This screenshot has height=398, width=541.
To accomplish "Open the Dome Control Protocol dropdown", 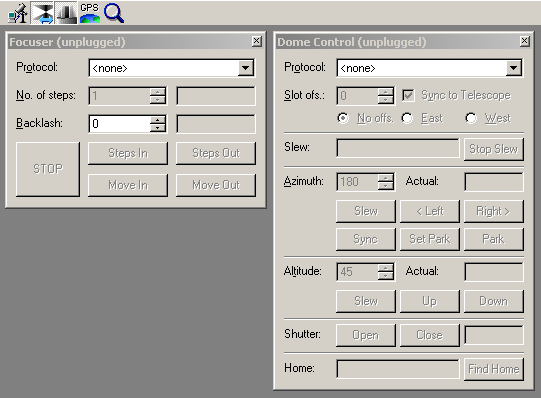I will pyautogui.click(x=513, y=68).
